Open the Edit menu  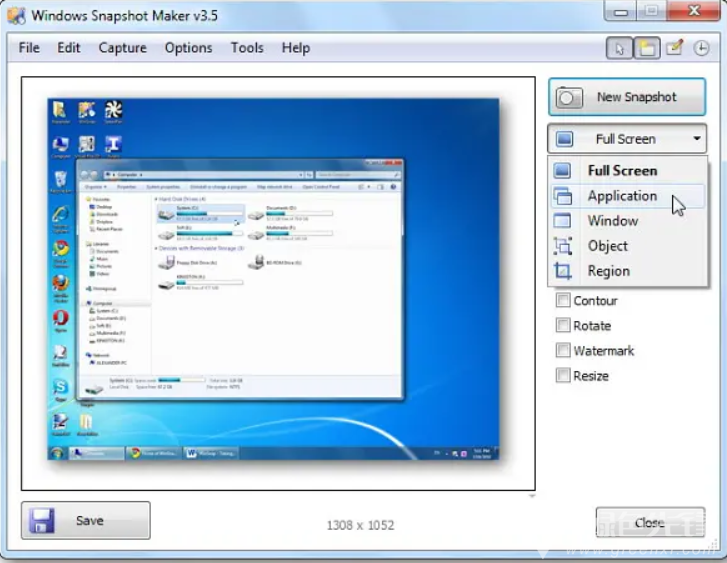click(69, 48)
